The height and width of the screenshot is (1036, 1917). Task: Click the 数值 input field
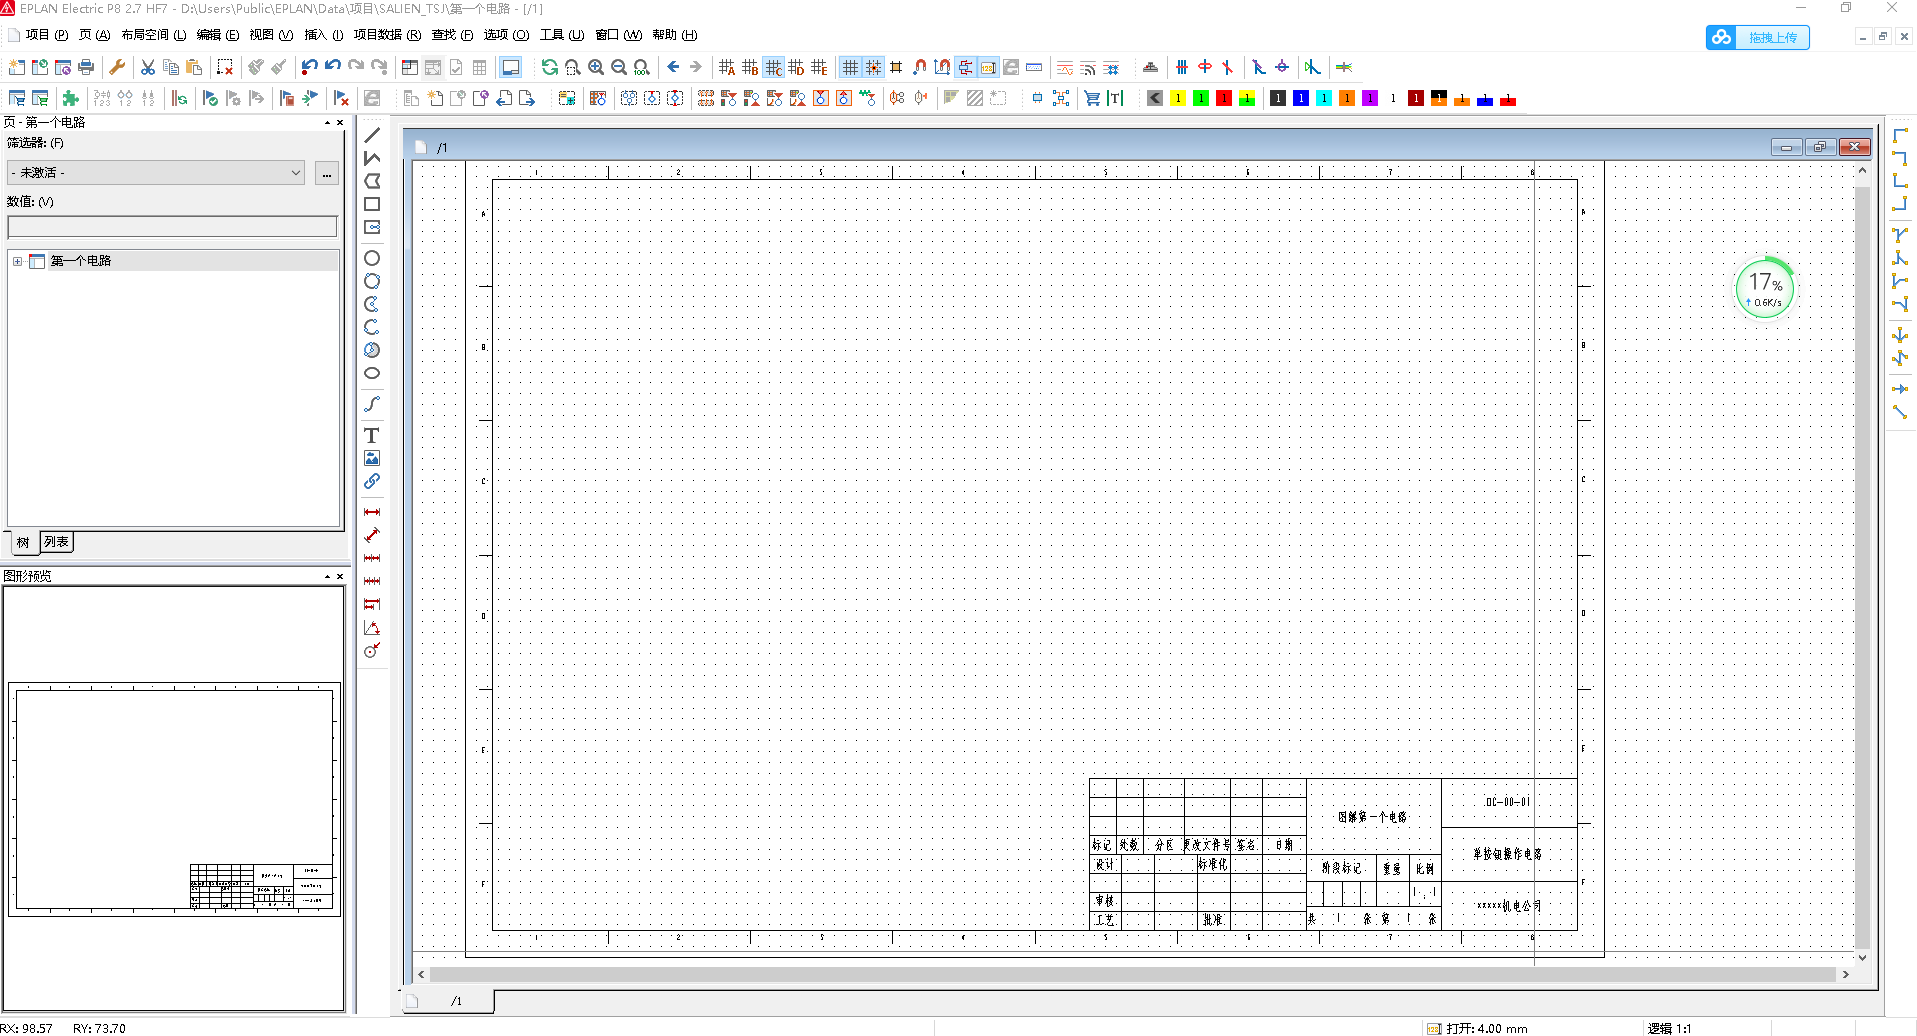tap(172, 227)
